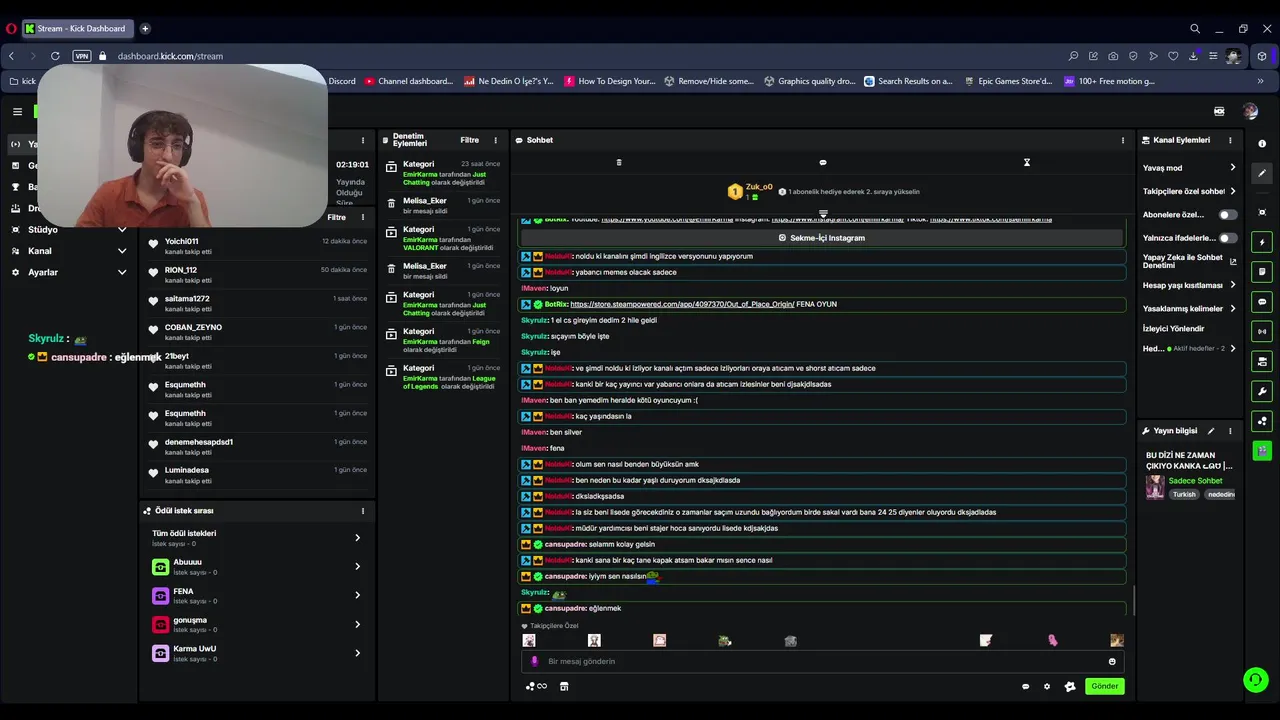This screenshot has height=720, width=1280.
Task: Click the channel points infinity icon
Action: [536, 686]
